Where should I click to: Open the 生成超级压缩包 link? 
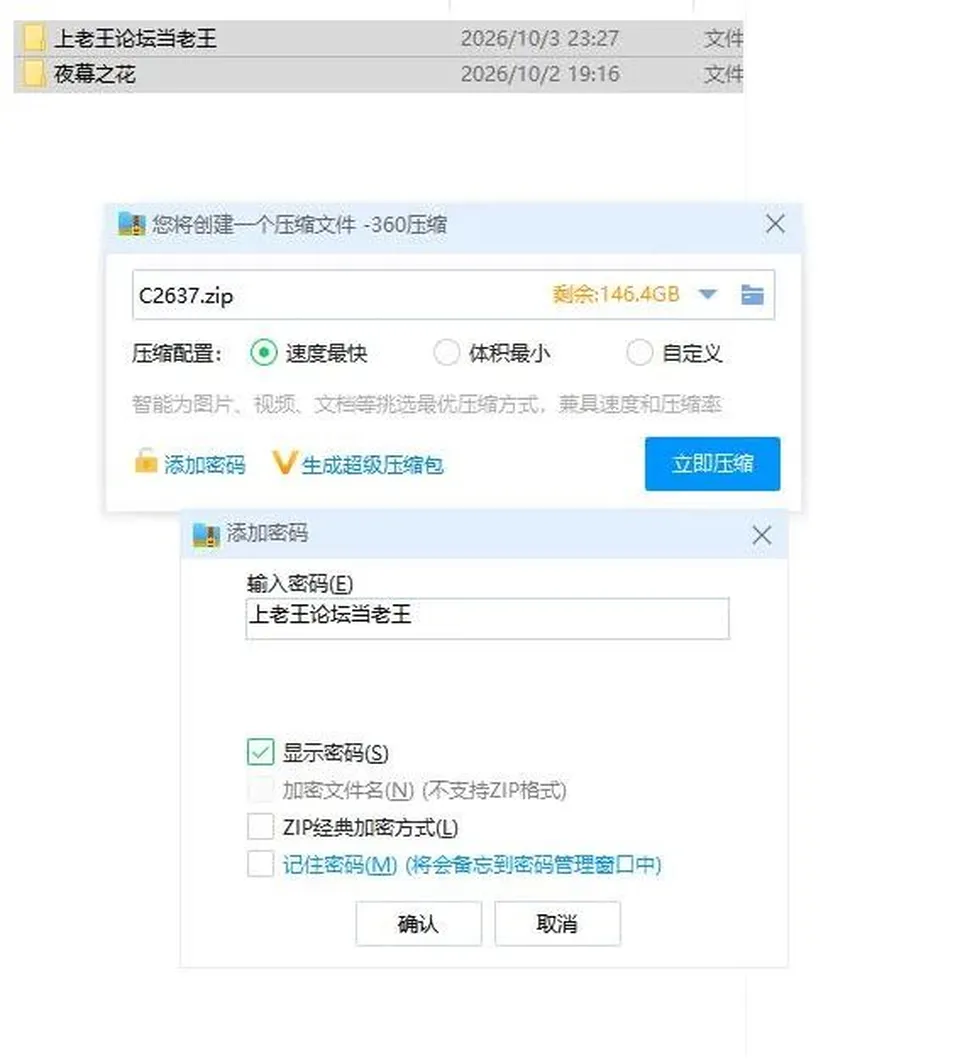coord(373,465)
